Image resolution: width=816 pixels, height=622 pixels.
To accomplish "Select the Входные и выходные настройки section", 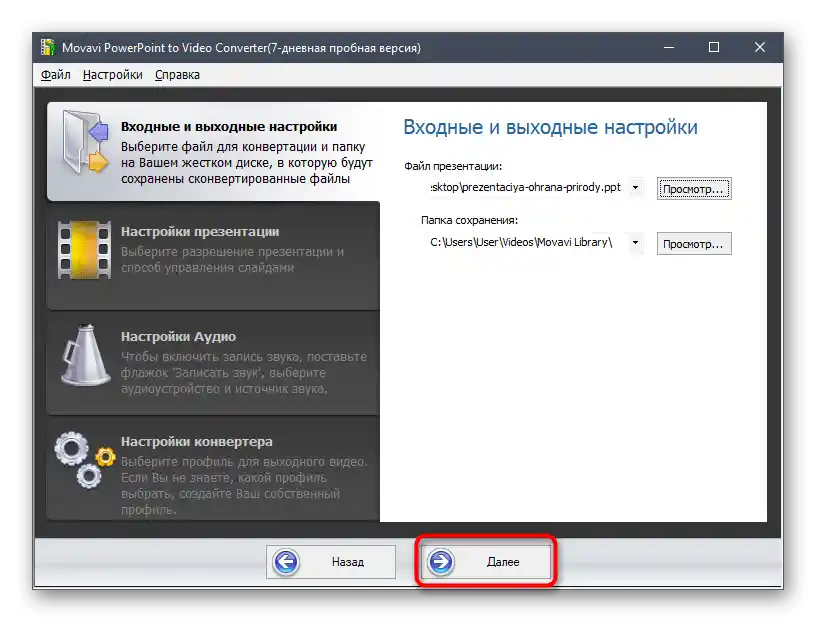I will pos(213,151).
